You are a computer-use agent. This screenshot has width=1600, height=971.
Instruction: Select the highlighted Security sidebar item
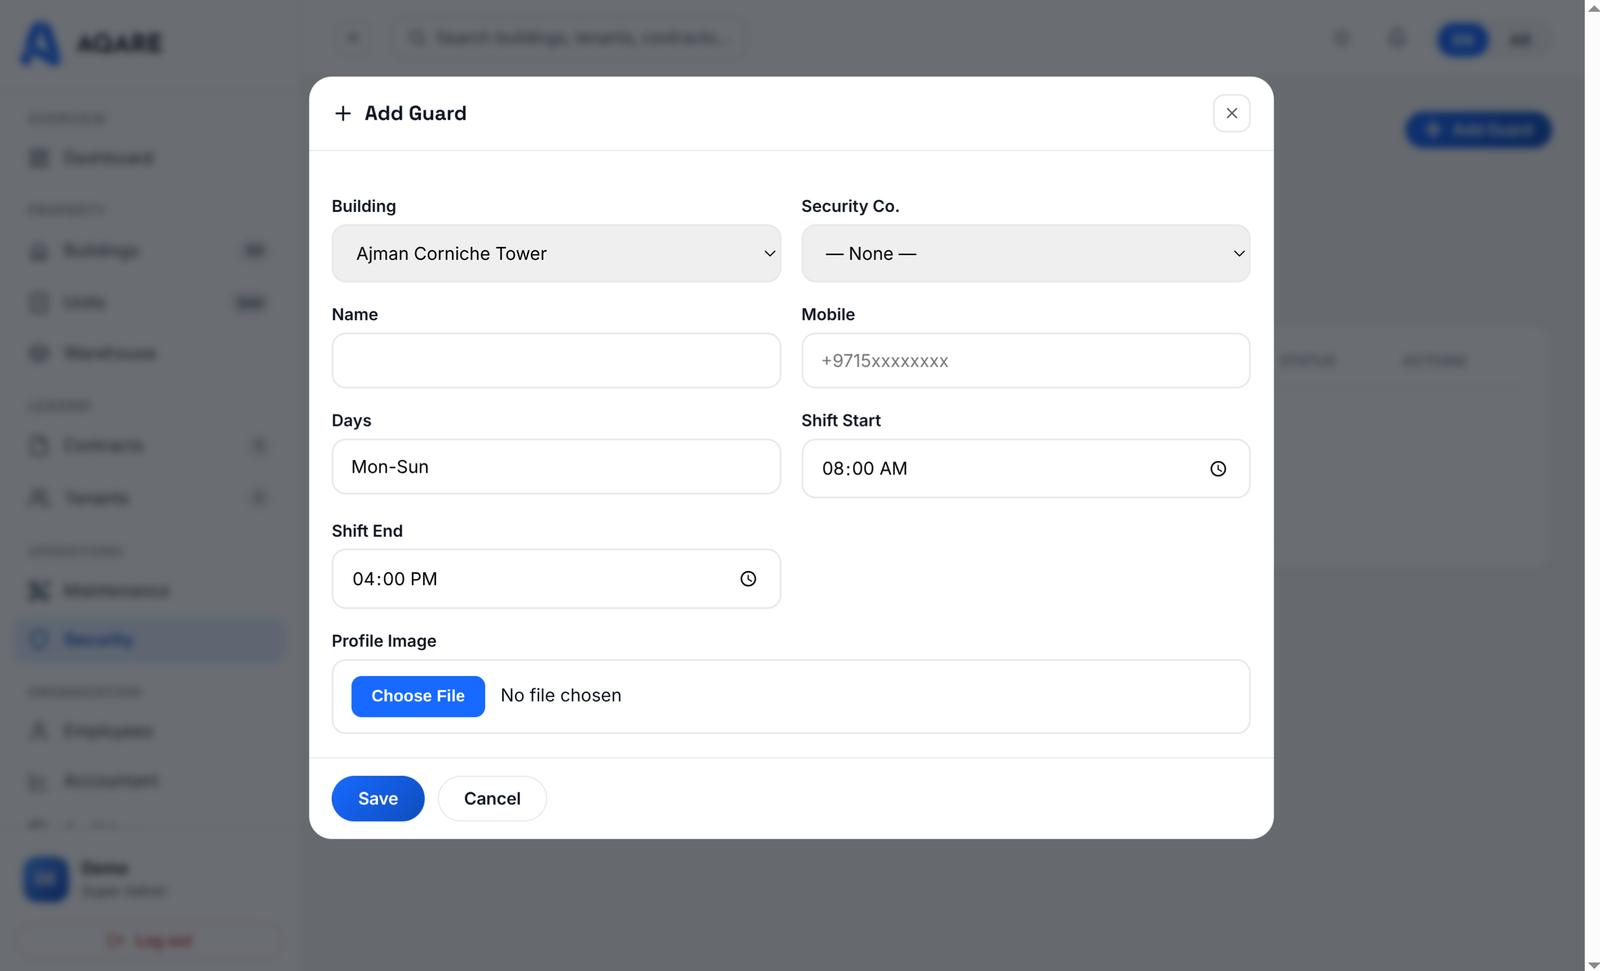pos(150,640)
